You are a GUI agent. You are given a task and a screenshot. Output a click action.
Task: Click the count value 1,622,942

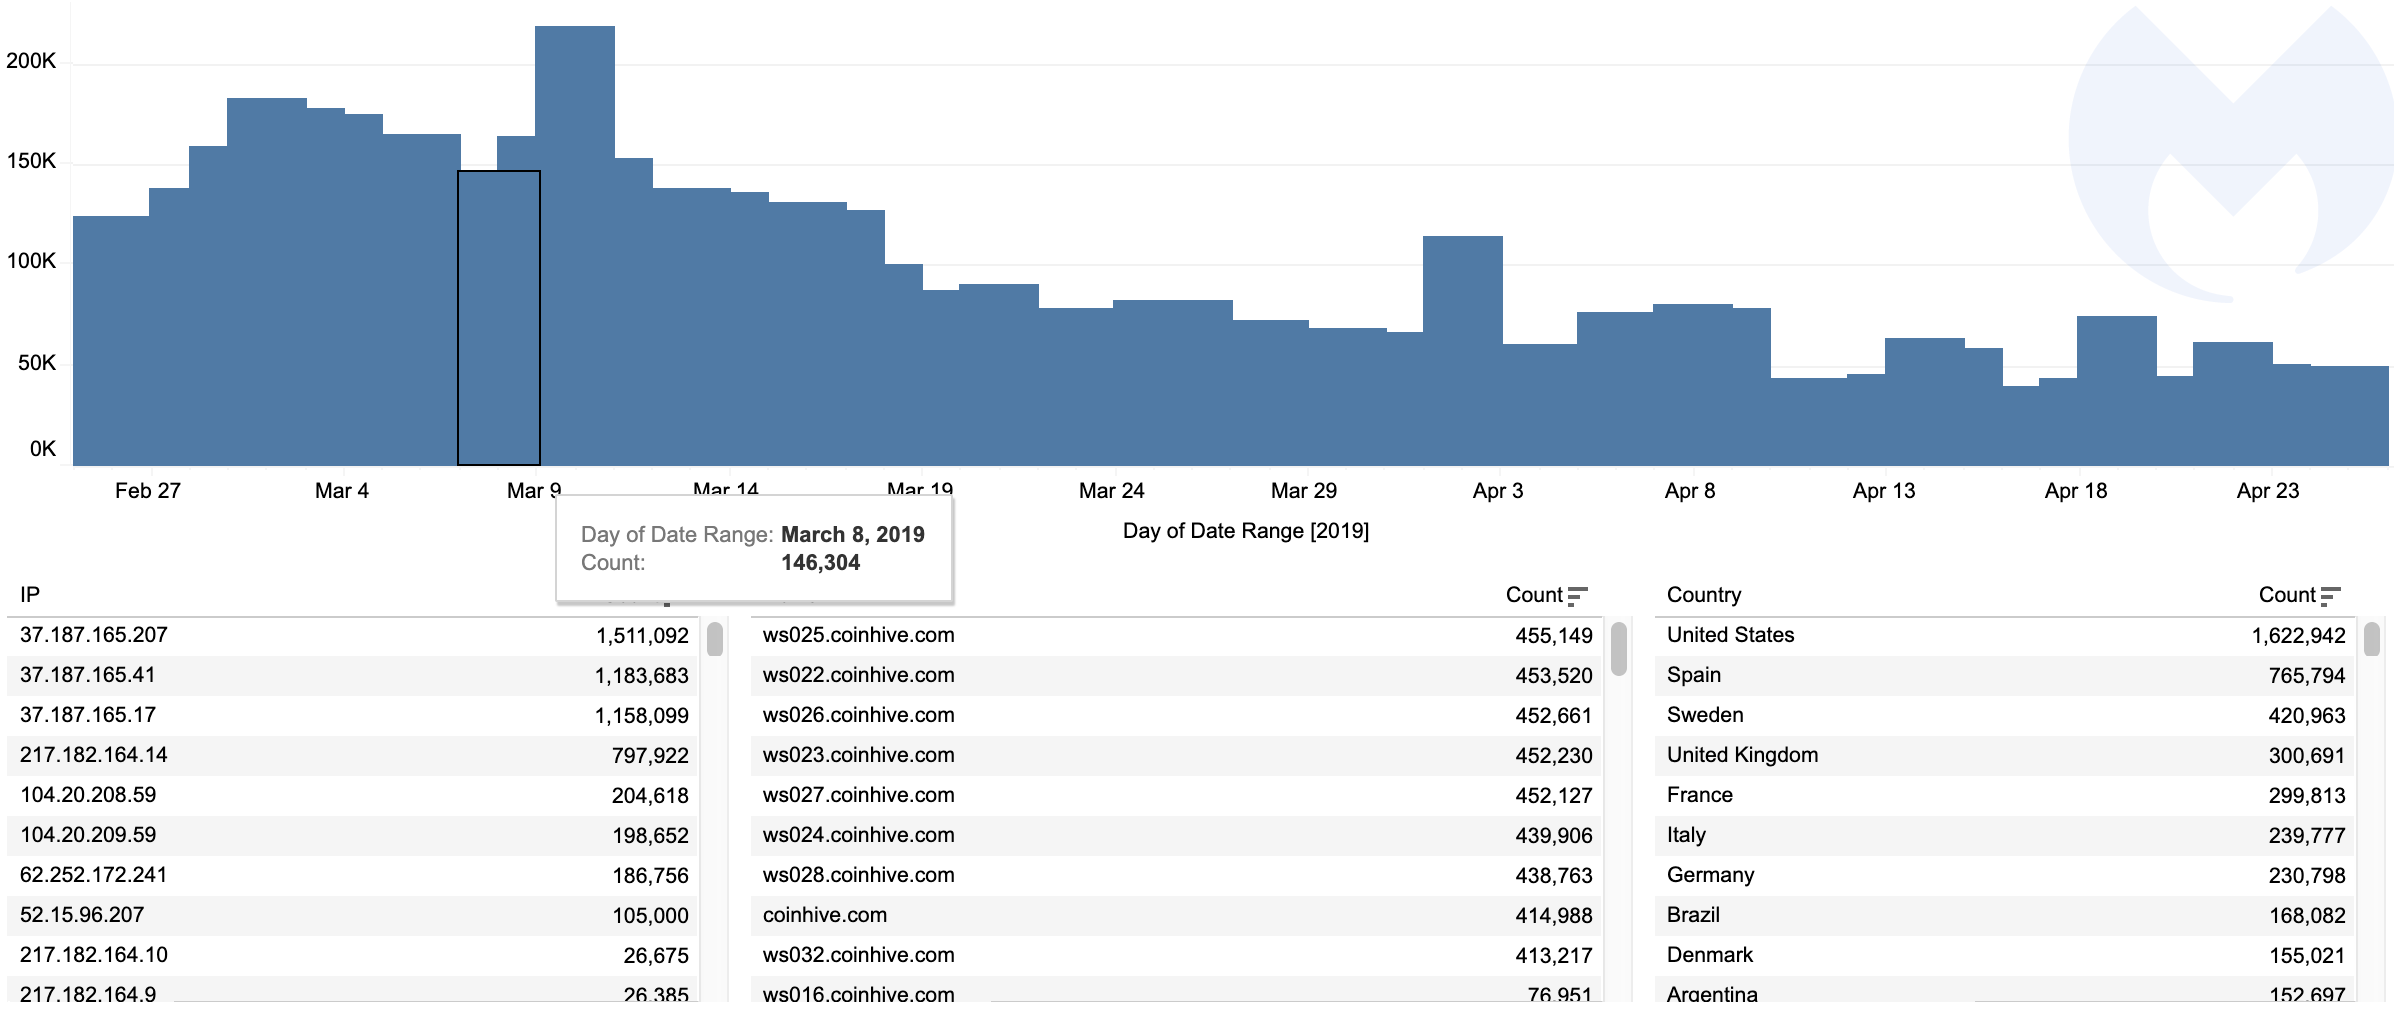click(2298, 636)
